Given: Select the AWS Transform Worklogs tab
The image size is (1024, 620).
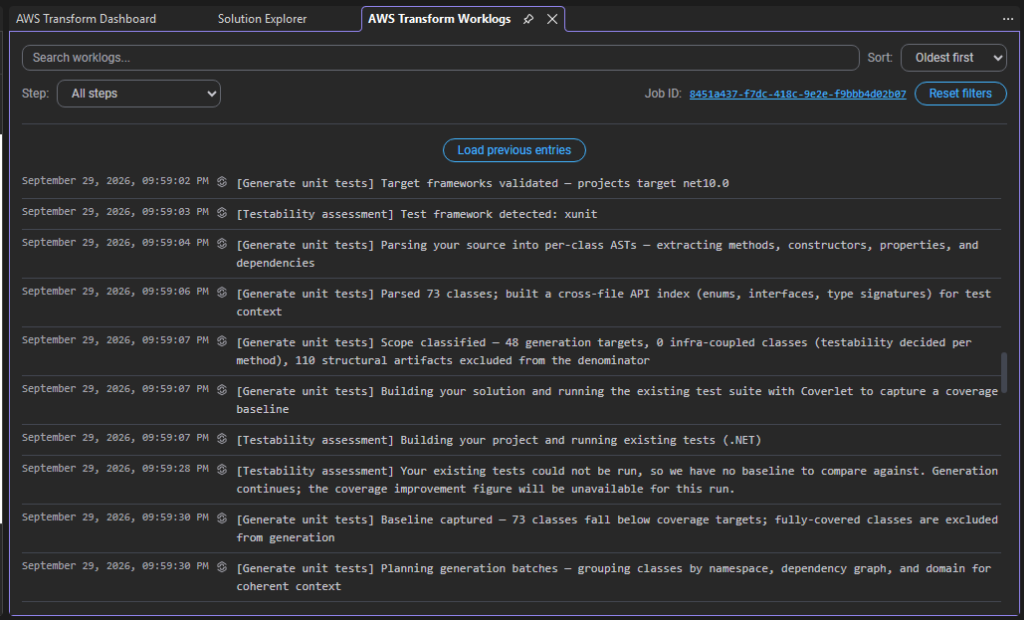Looking at the screenshot, I should [440, 19].
